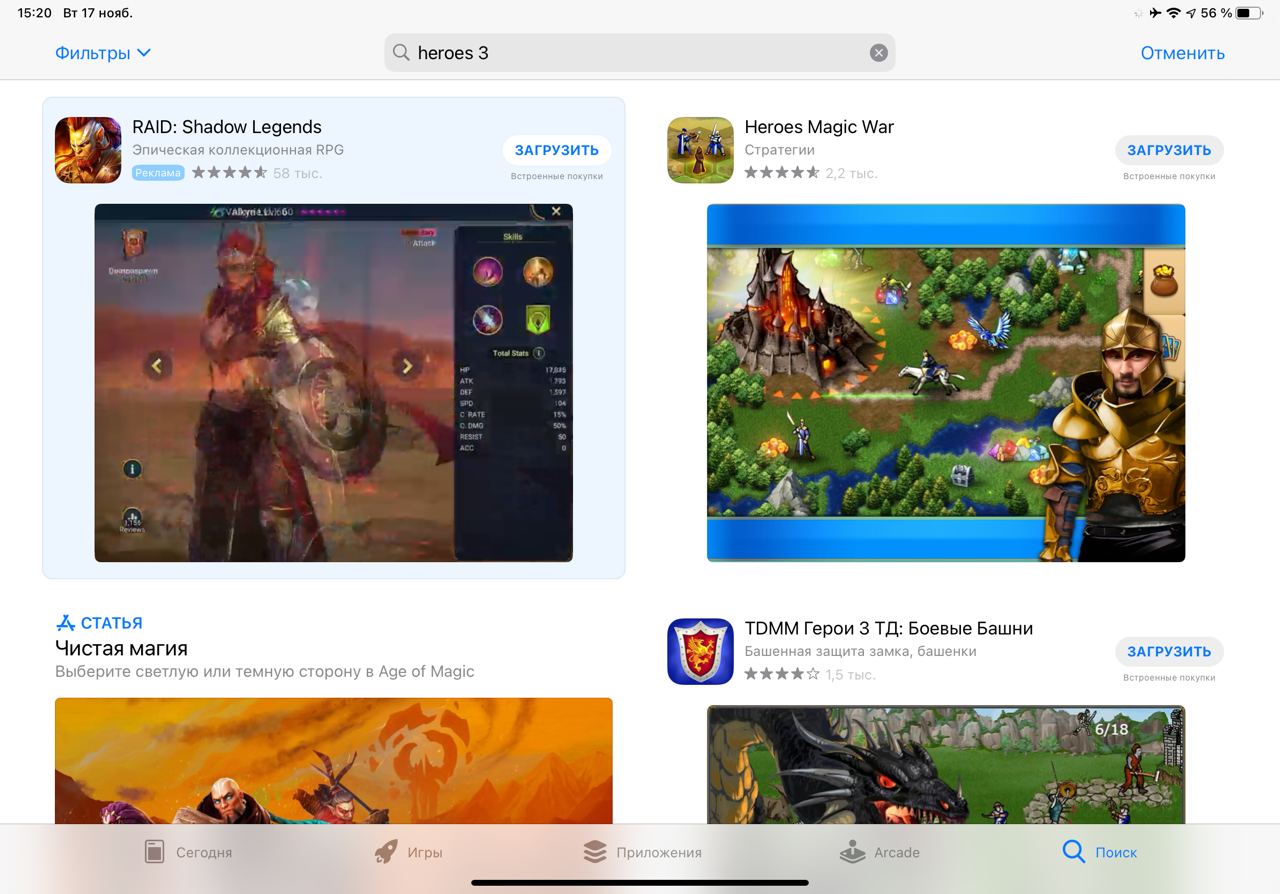1280x894 pixels.
Task: Switch to the Arcade tab
Action: [880, 853]
